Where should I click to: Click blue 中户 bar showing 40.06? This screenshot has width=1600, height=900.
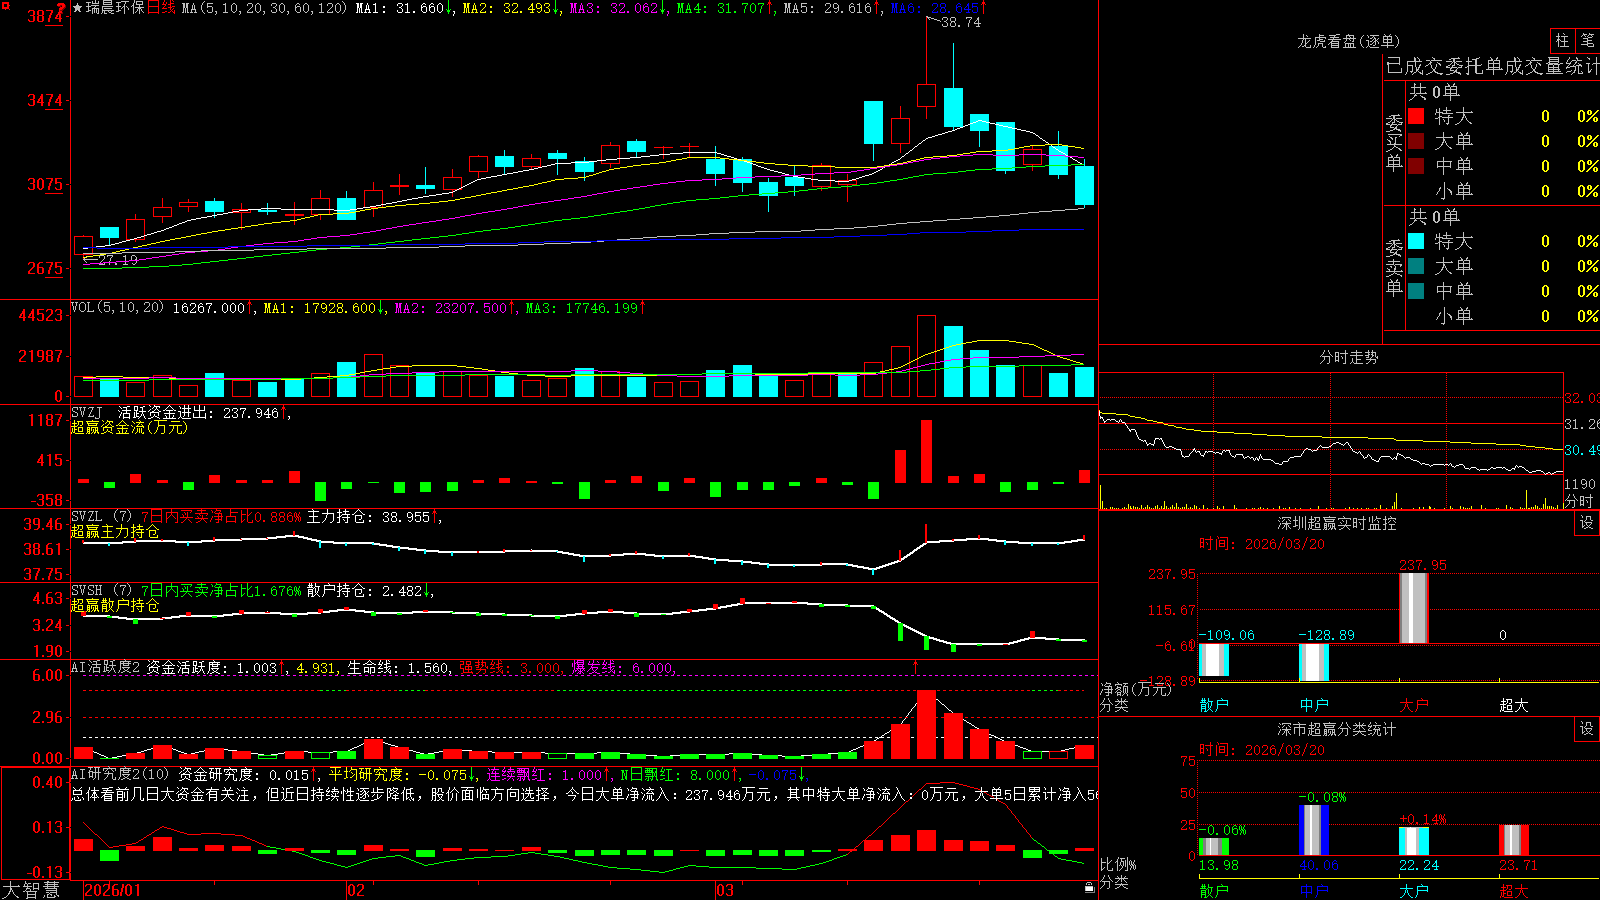click(x=1314, y=830)
